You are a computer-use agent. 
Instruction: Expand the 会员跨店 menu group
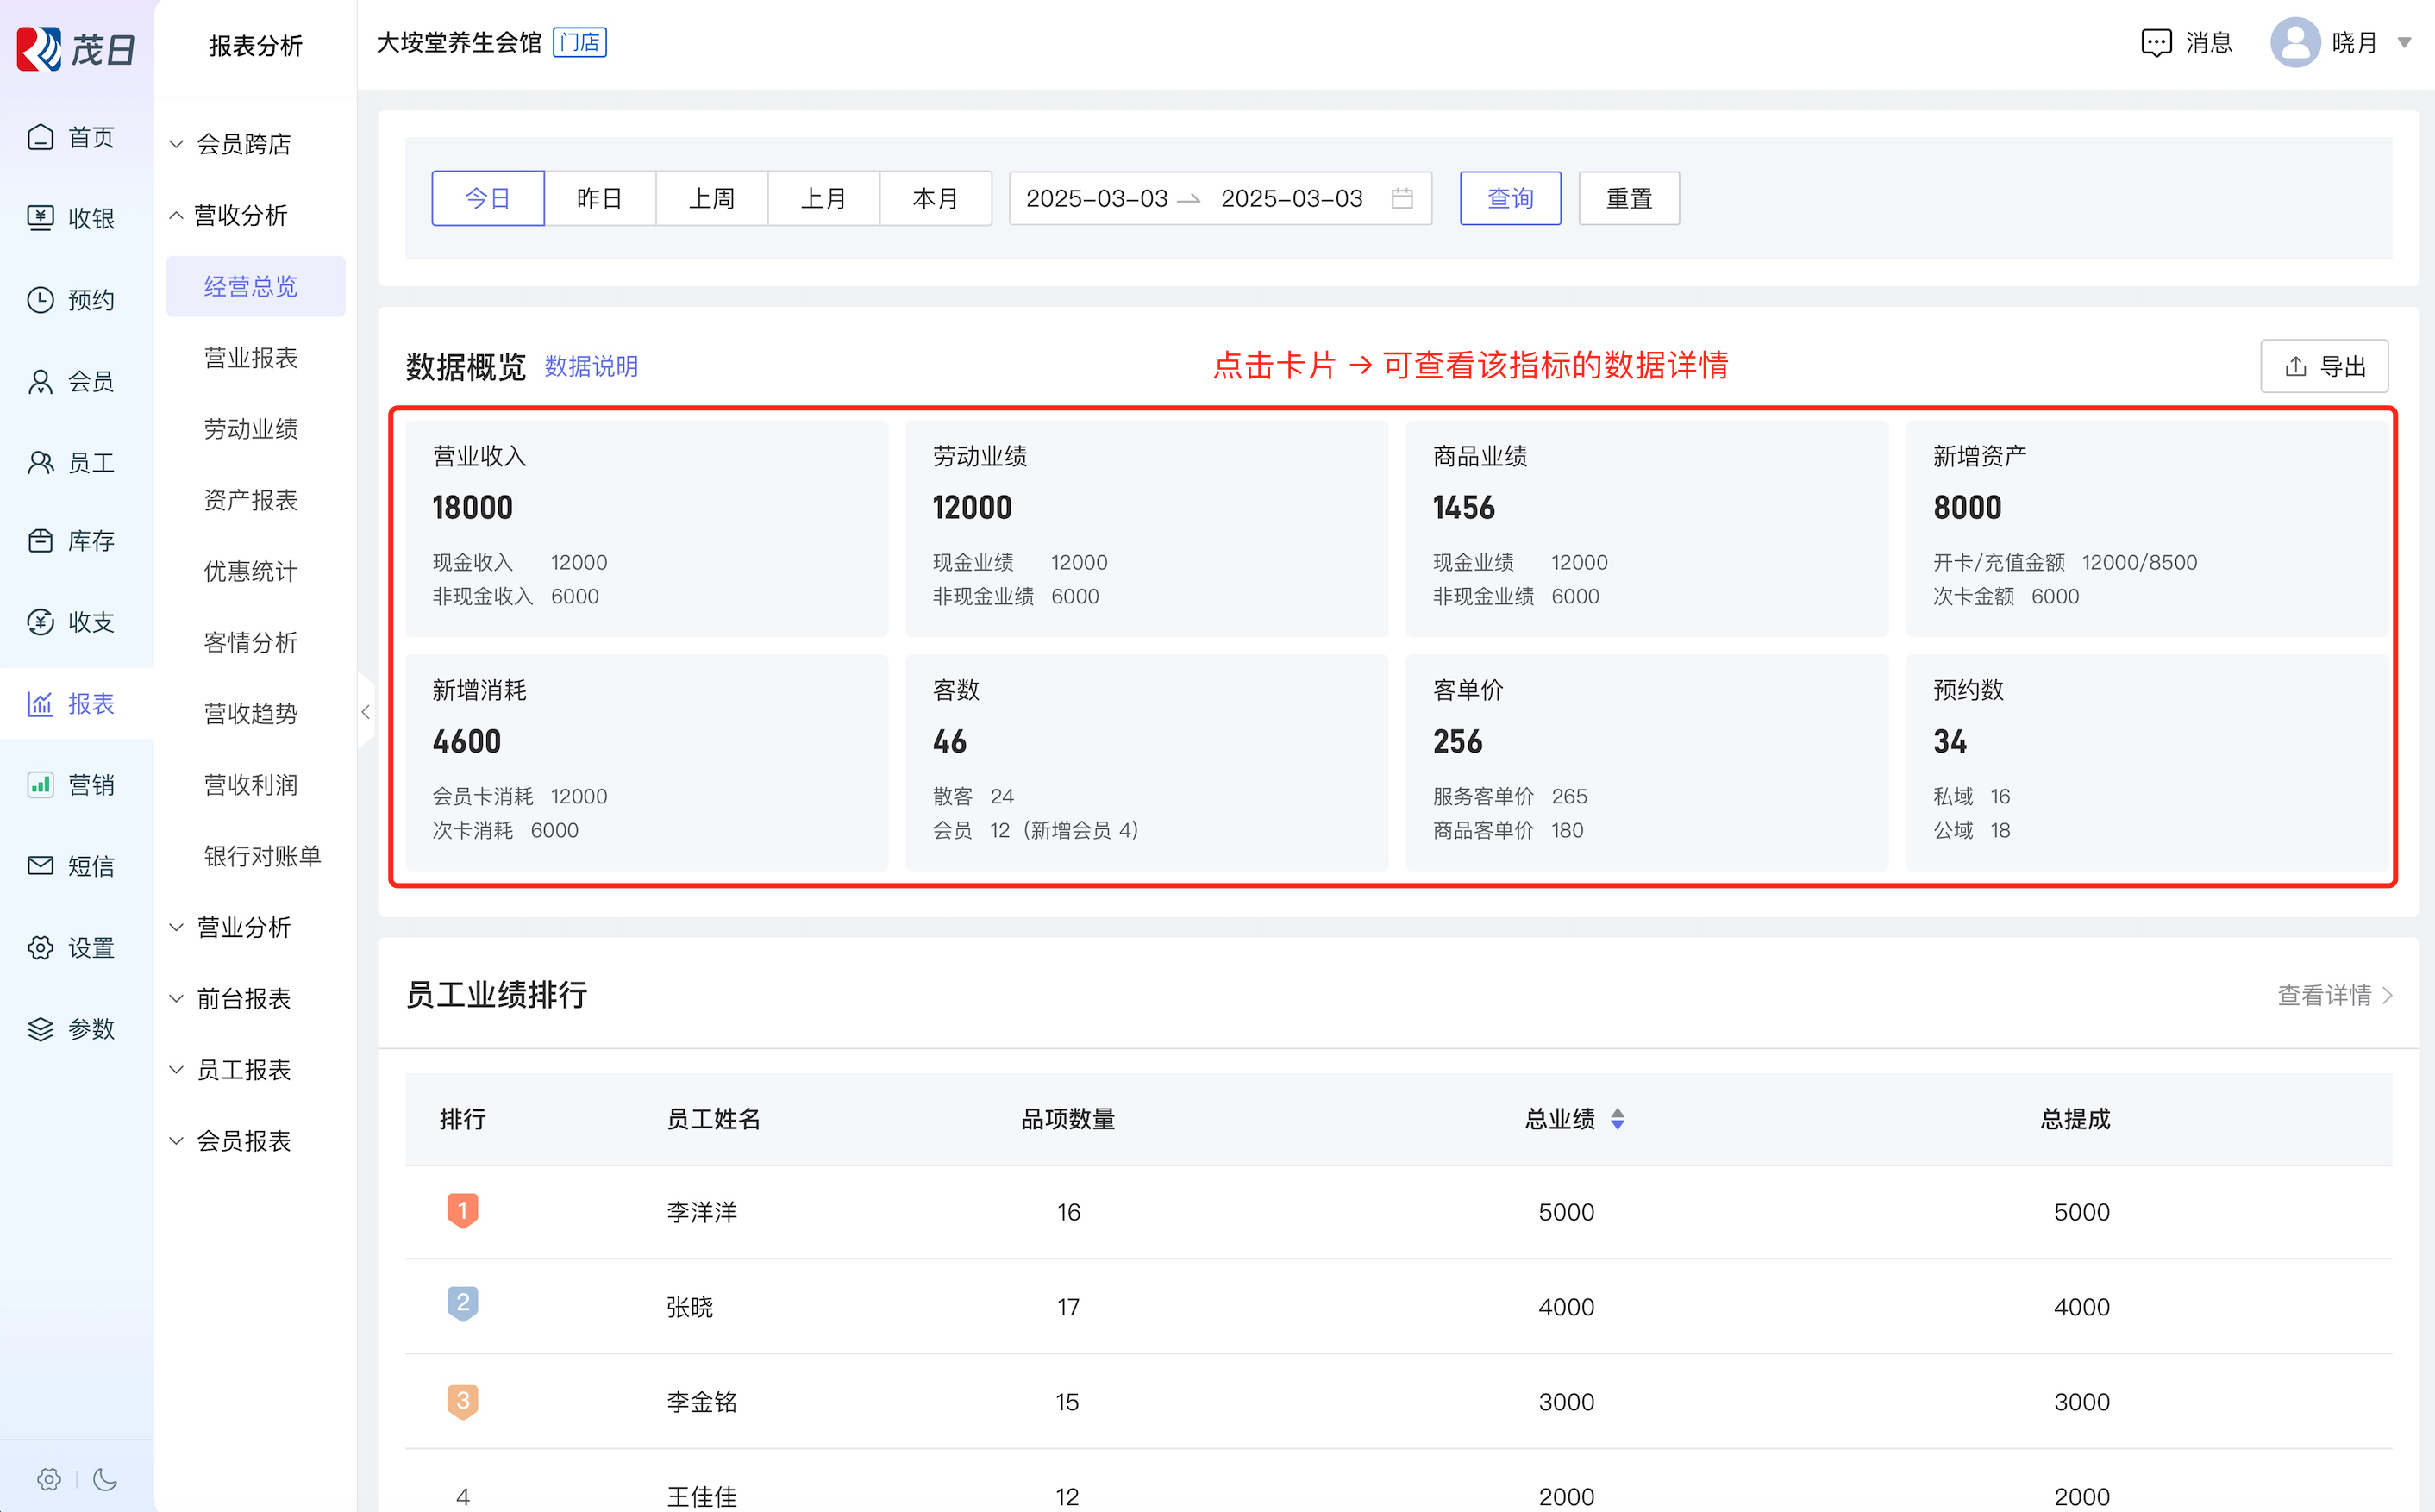pos(243,144)
